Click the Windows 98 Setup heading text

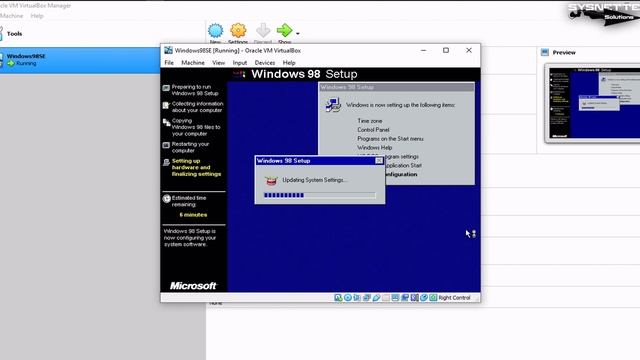pos(304,74)
